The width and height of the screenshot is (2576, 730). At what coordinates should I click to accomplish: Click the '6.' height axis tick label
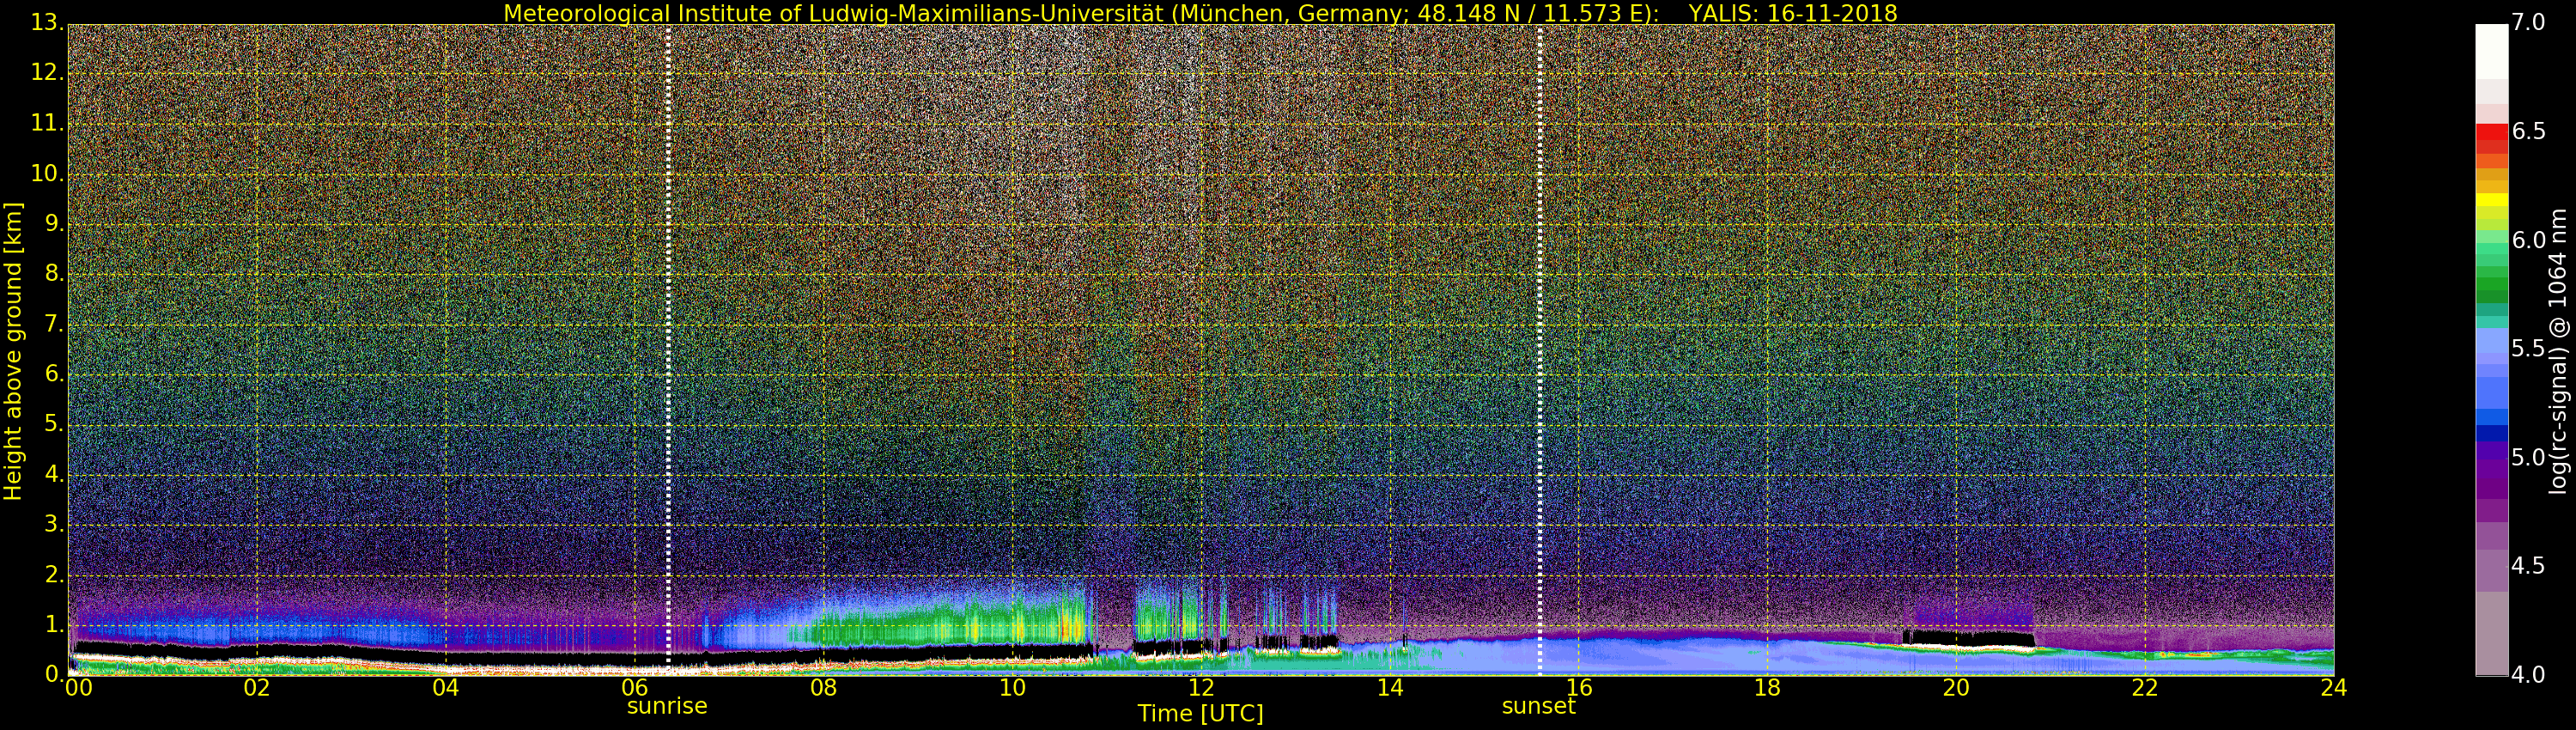[53, 375]
